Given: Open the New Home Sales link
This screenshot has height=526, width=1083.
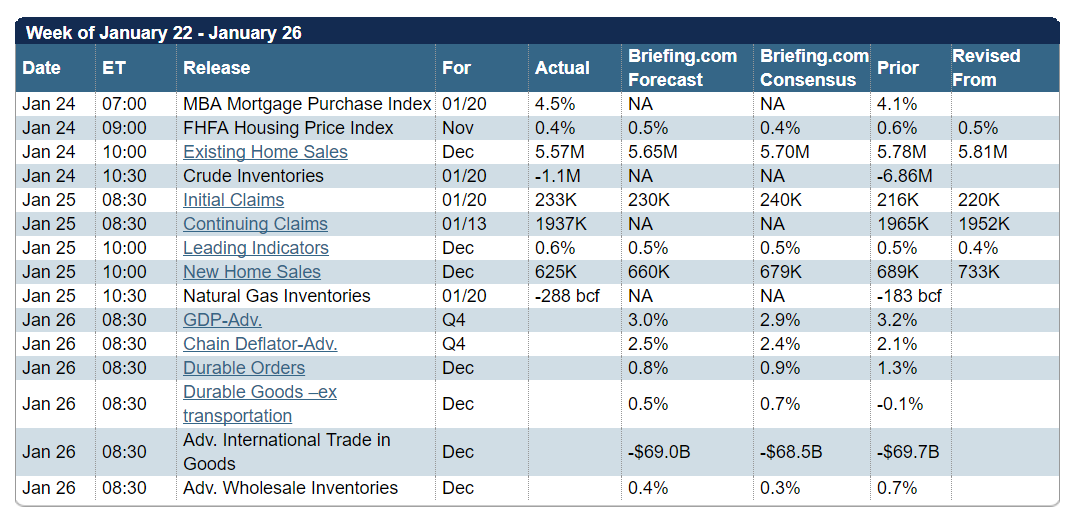Looking at the screenshot, I should click(x=252, y=272).
